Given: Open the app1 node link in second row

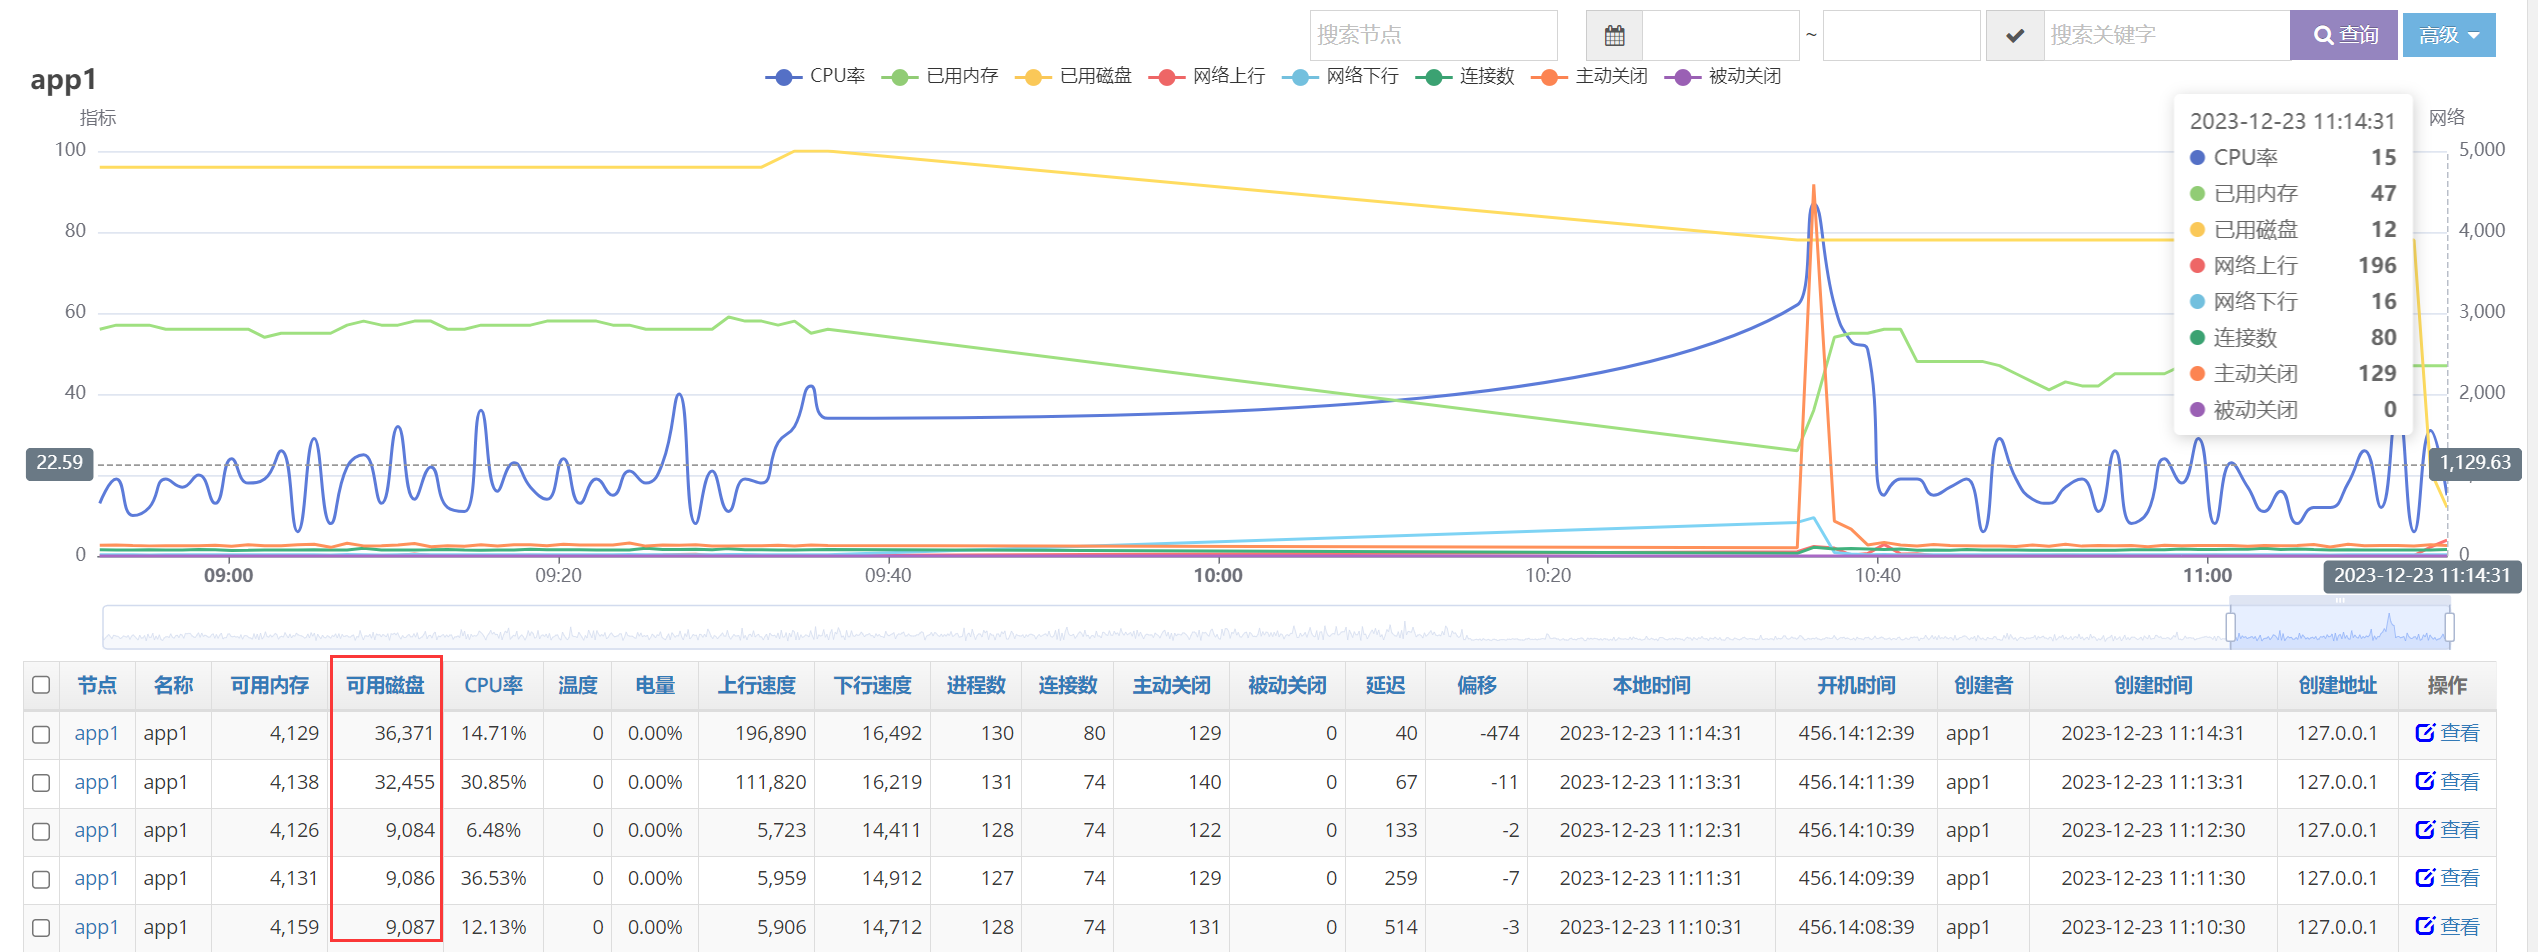Looking at the screenshot, I should pyautogui.click(x=96, y=782).
